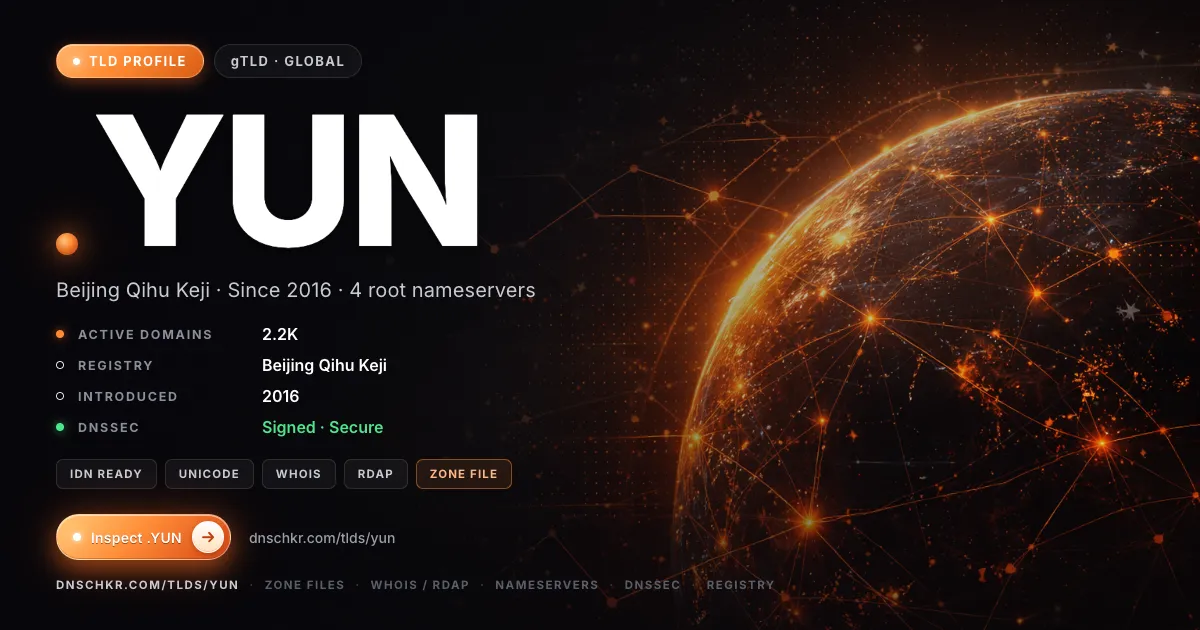Click the gTLD · GLOBAL pill

click(x=288, y=61)
